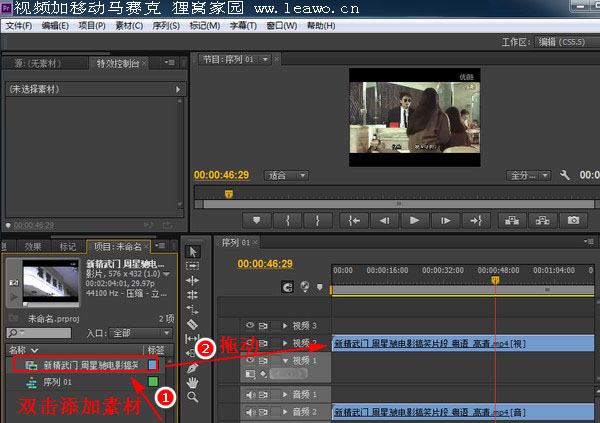Image resolution: width=600 pixels, height=423 pixels.
Task: Select the Rolling Edit tool
Action: (192, 294)
